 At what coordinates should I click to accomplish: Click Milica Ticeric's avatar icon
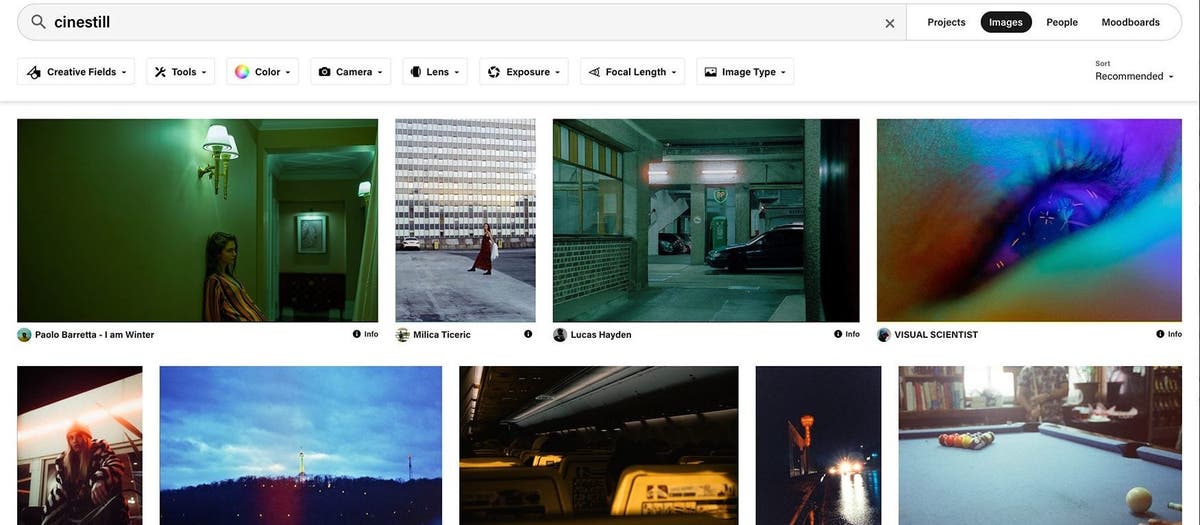(x=402, y=335)
